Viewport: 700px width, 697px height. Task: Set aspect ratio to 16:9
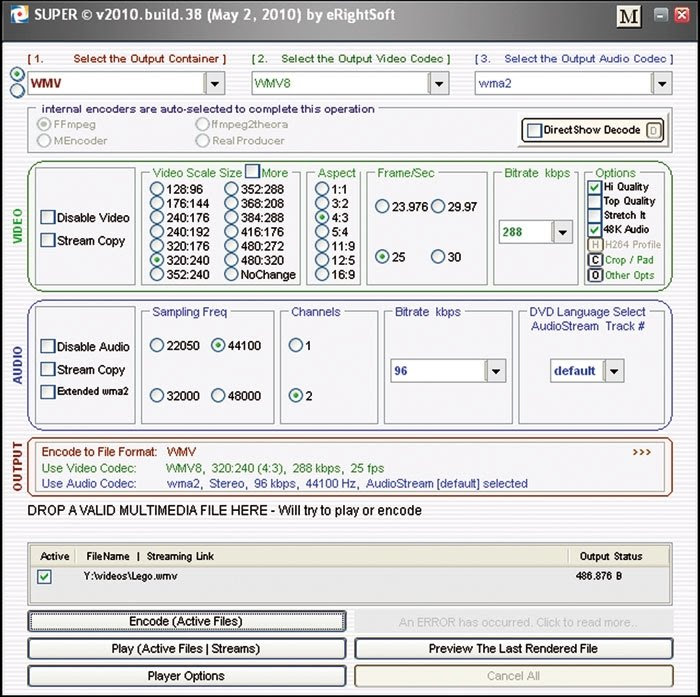point(322,274)
